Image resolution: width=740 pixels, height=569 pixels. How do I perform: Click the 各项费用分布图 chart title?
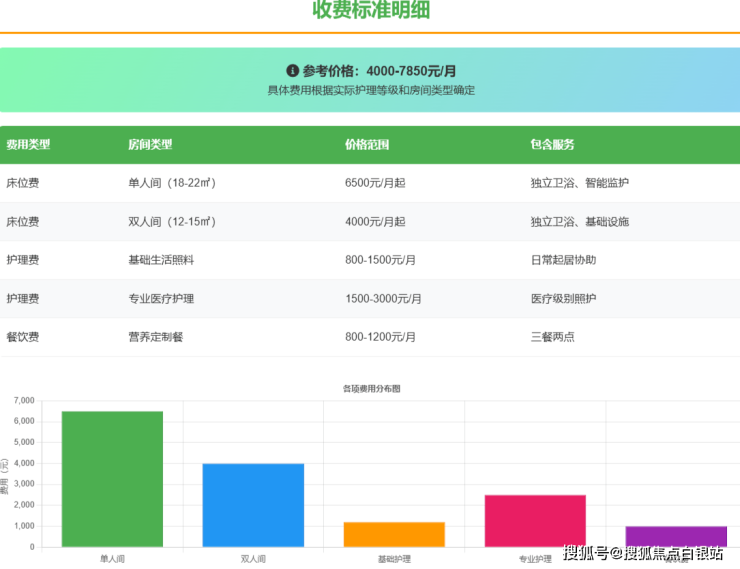(371, 388)
